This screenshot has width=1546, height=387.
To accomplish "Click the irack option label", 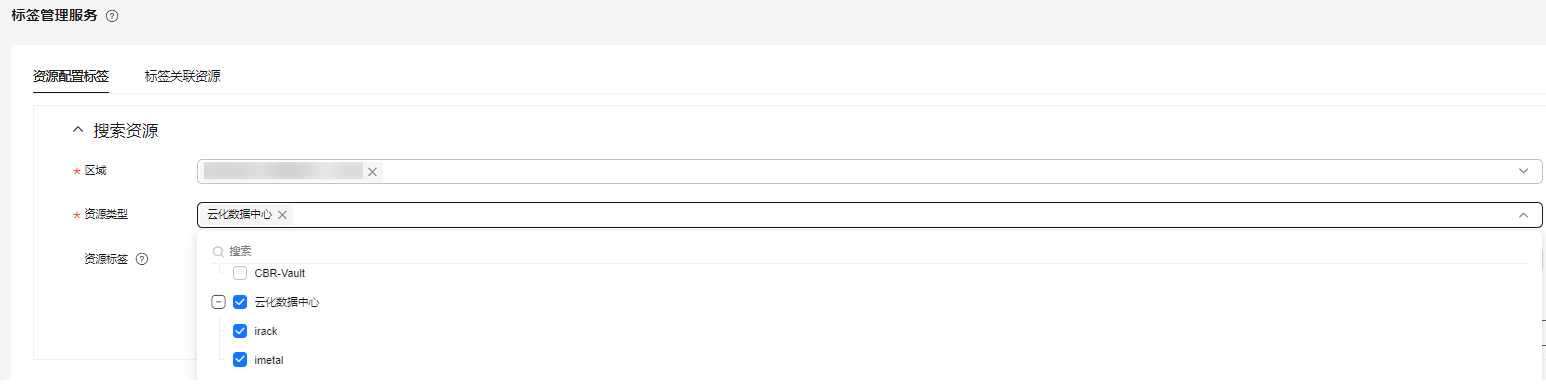I will [266, 331].
